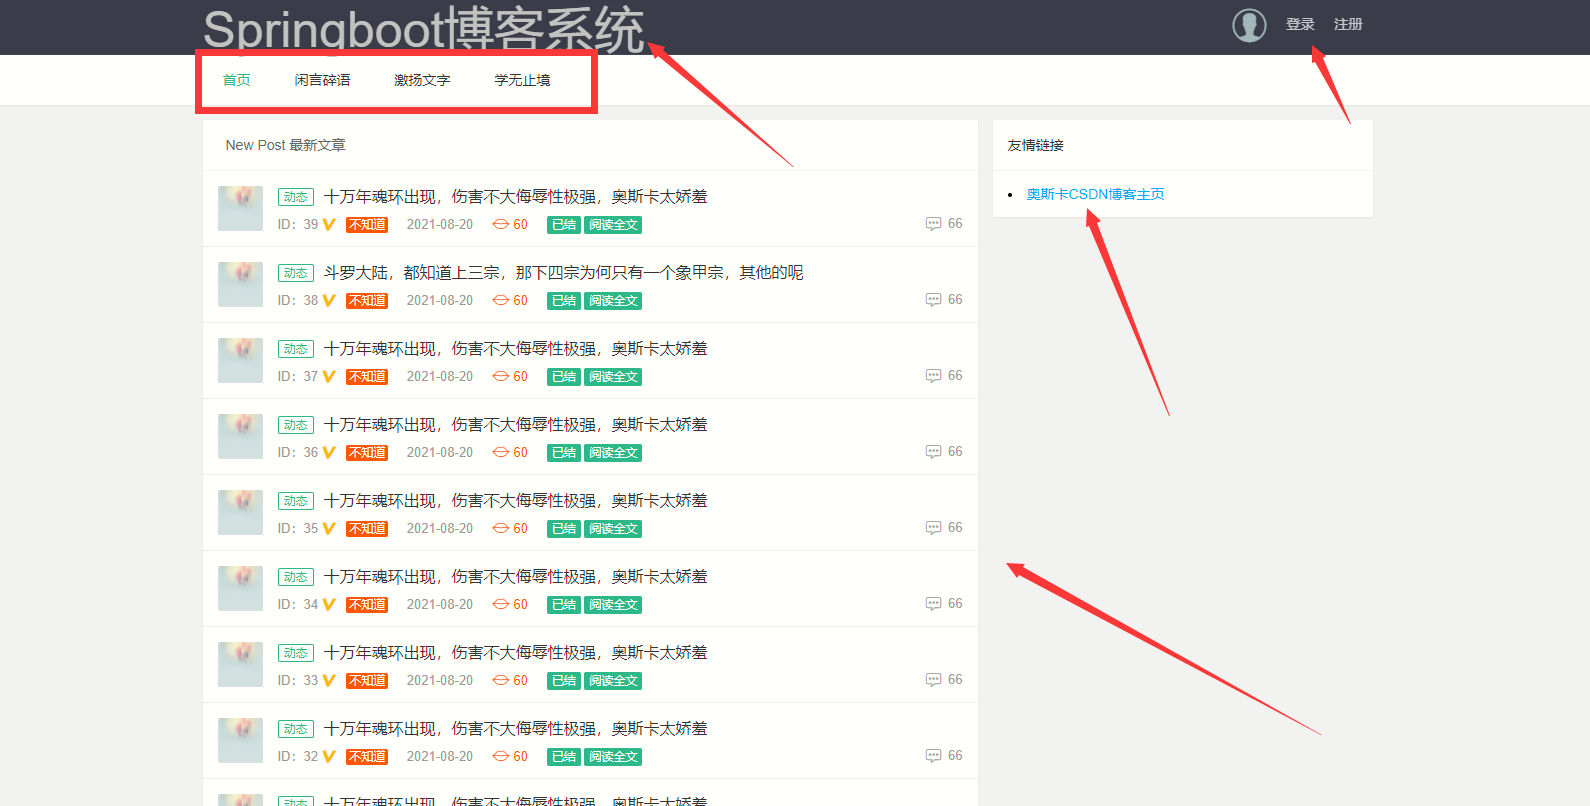
Task: Click the comment bubble icon for post ID 34
Action: (933, 604)
